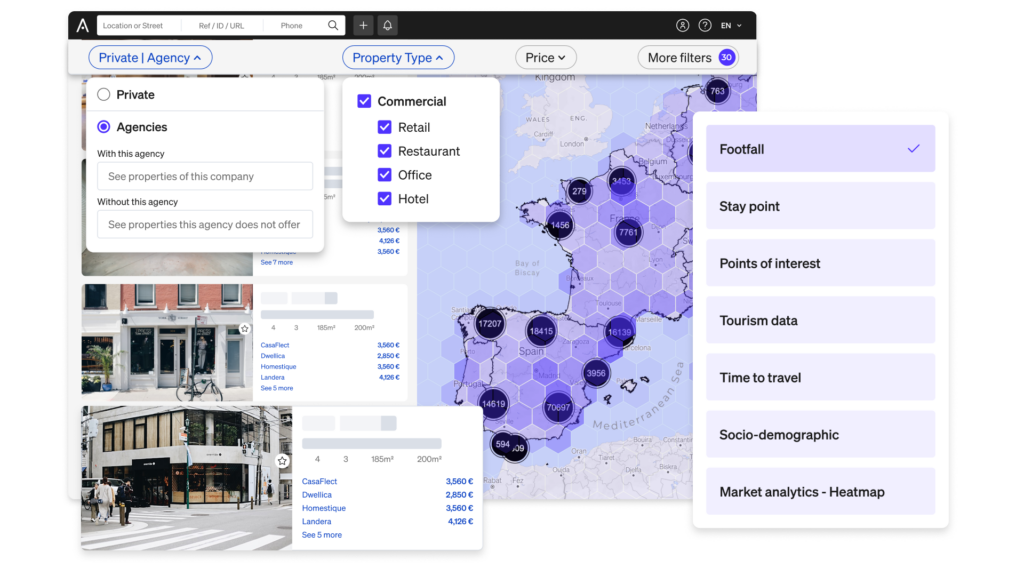Click the app logo in top bar
The height and width of the screenshot is (576, 1024).
82,25
